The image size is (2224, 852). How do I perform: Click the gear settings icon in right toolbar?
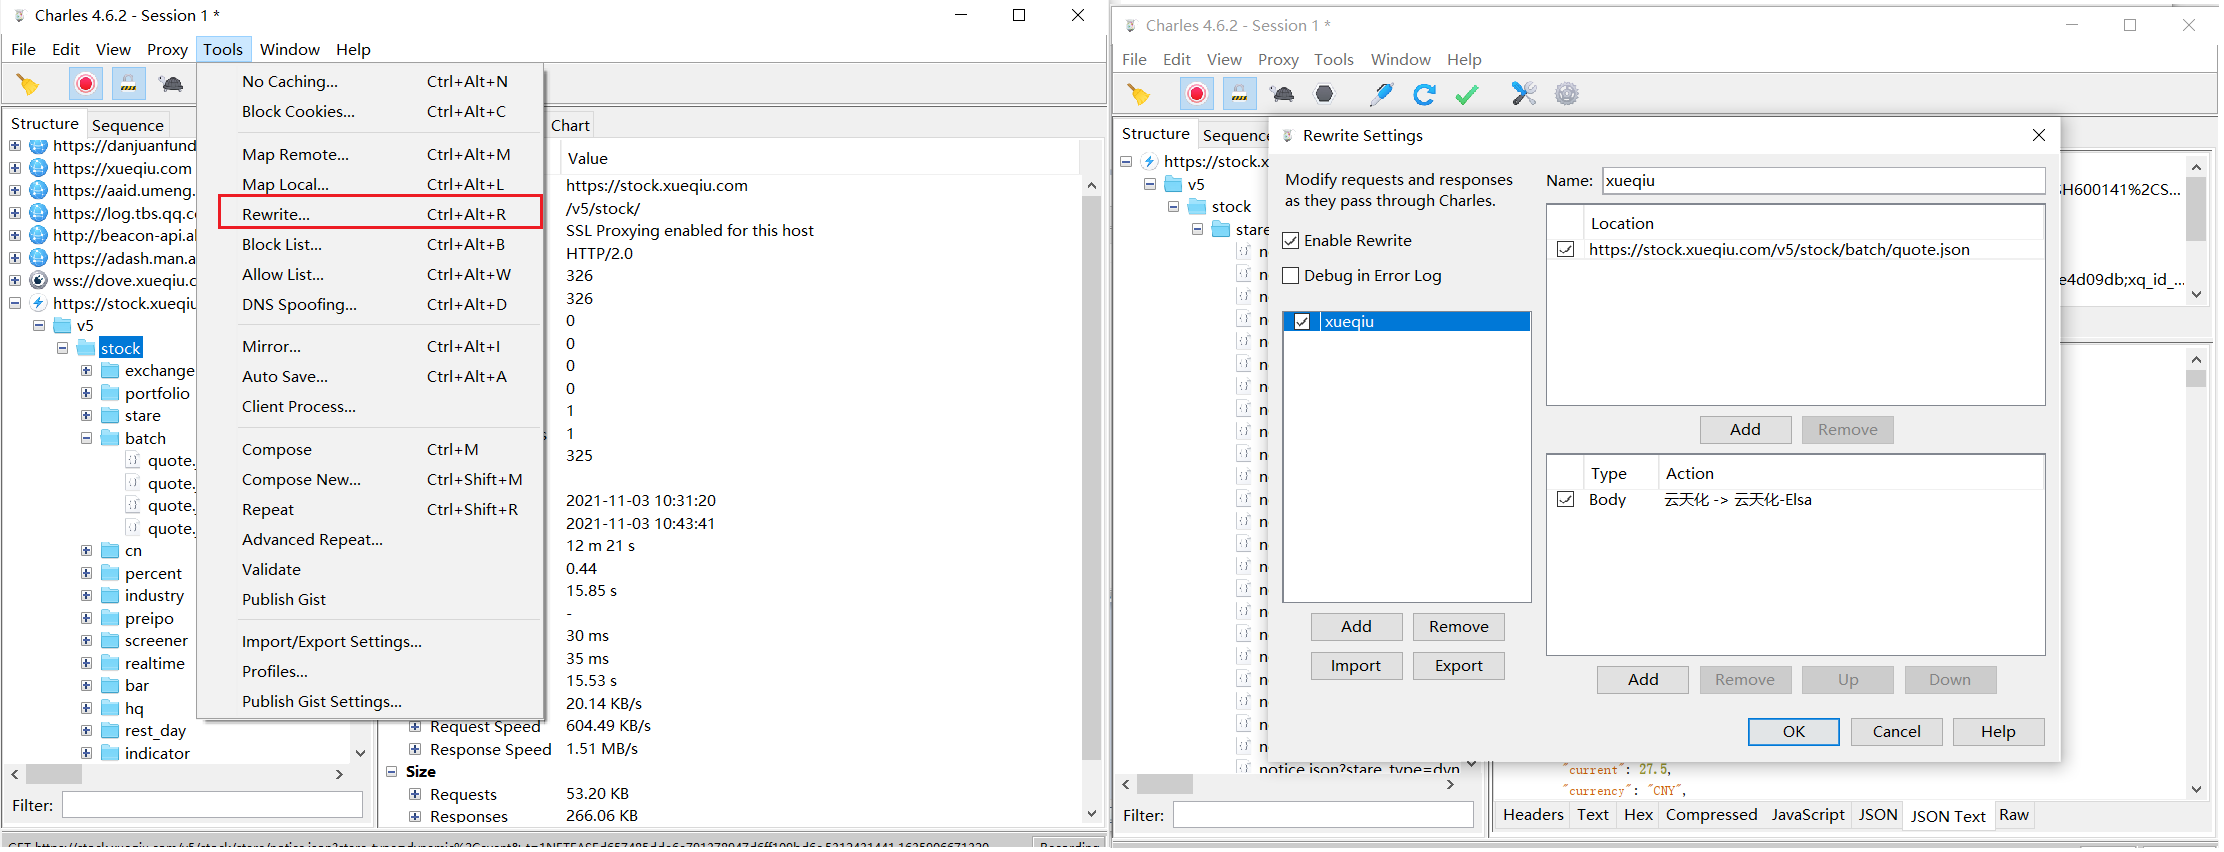[1567, 94]
